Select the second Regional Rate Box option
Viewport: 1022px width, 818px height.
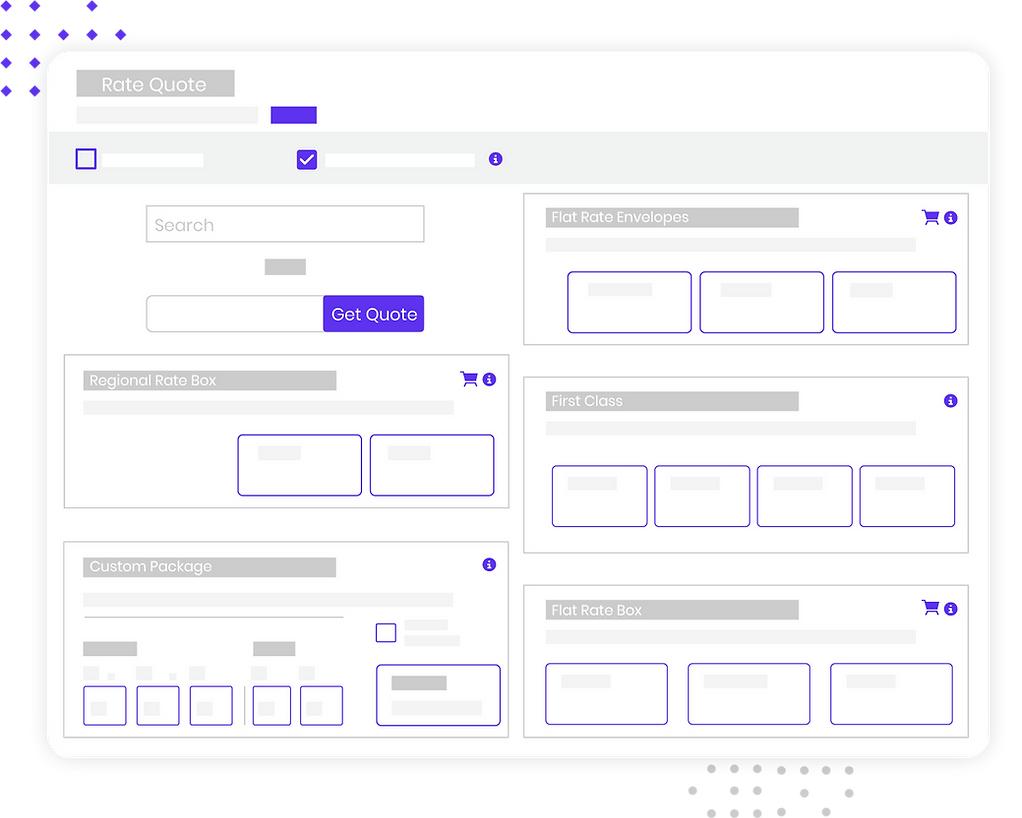[432, 465]
